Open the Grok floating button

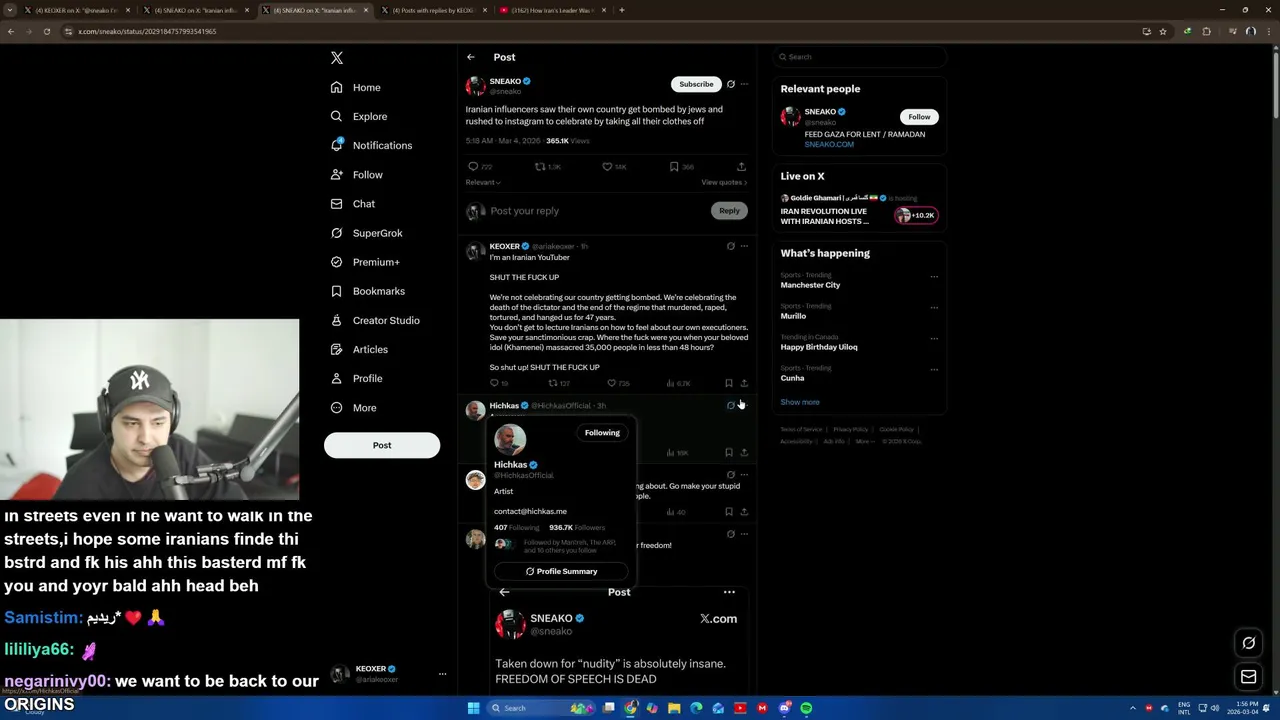tap(1249, 643)
